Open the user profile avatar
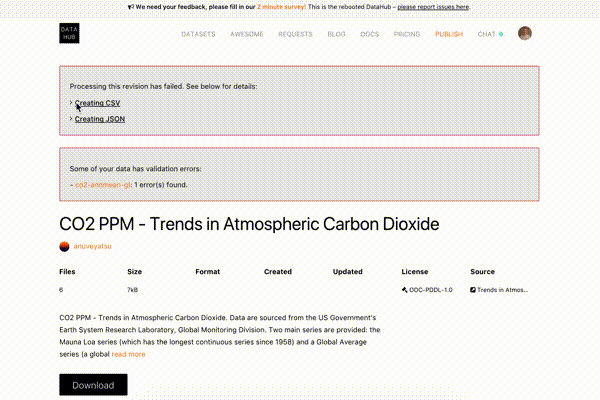 tap(525, 33)
